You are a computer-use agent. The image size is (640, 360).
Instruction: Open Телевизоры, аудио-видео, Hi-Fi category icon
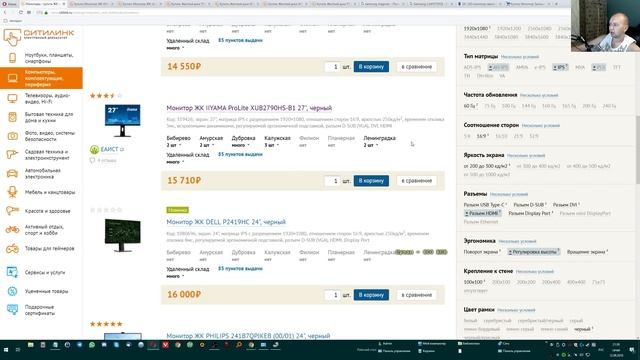(13, 98)
